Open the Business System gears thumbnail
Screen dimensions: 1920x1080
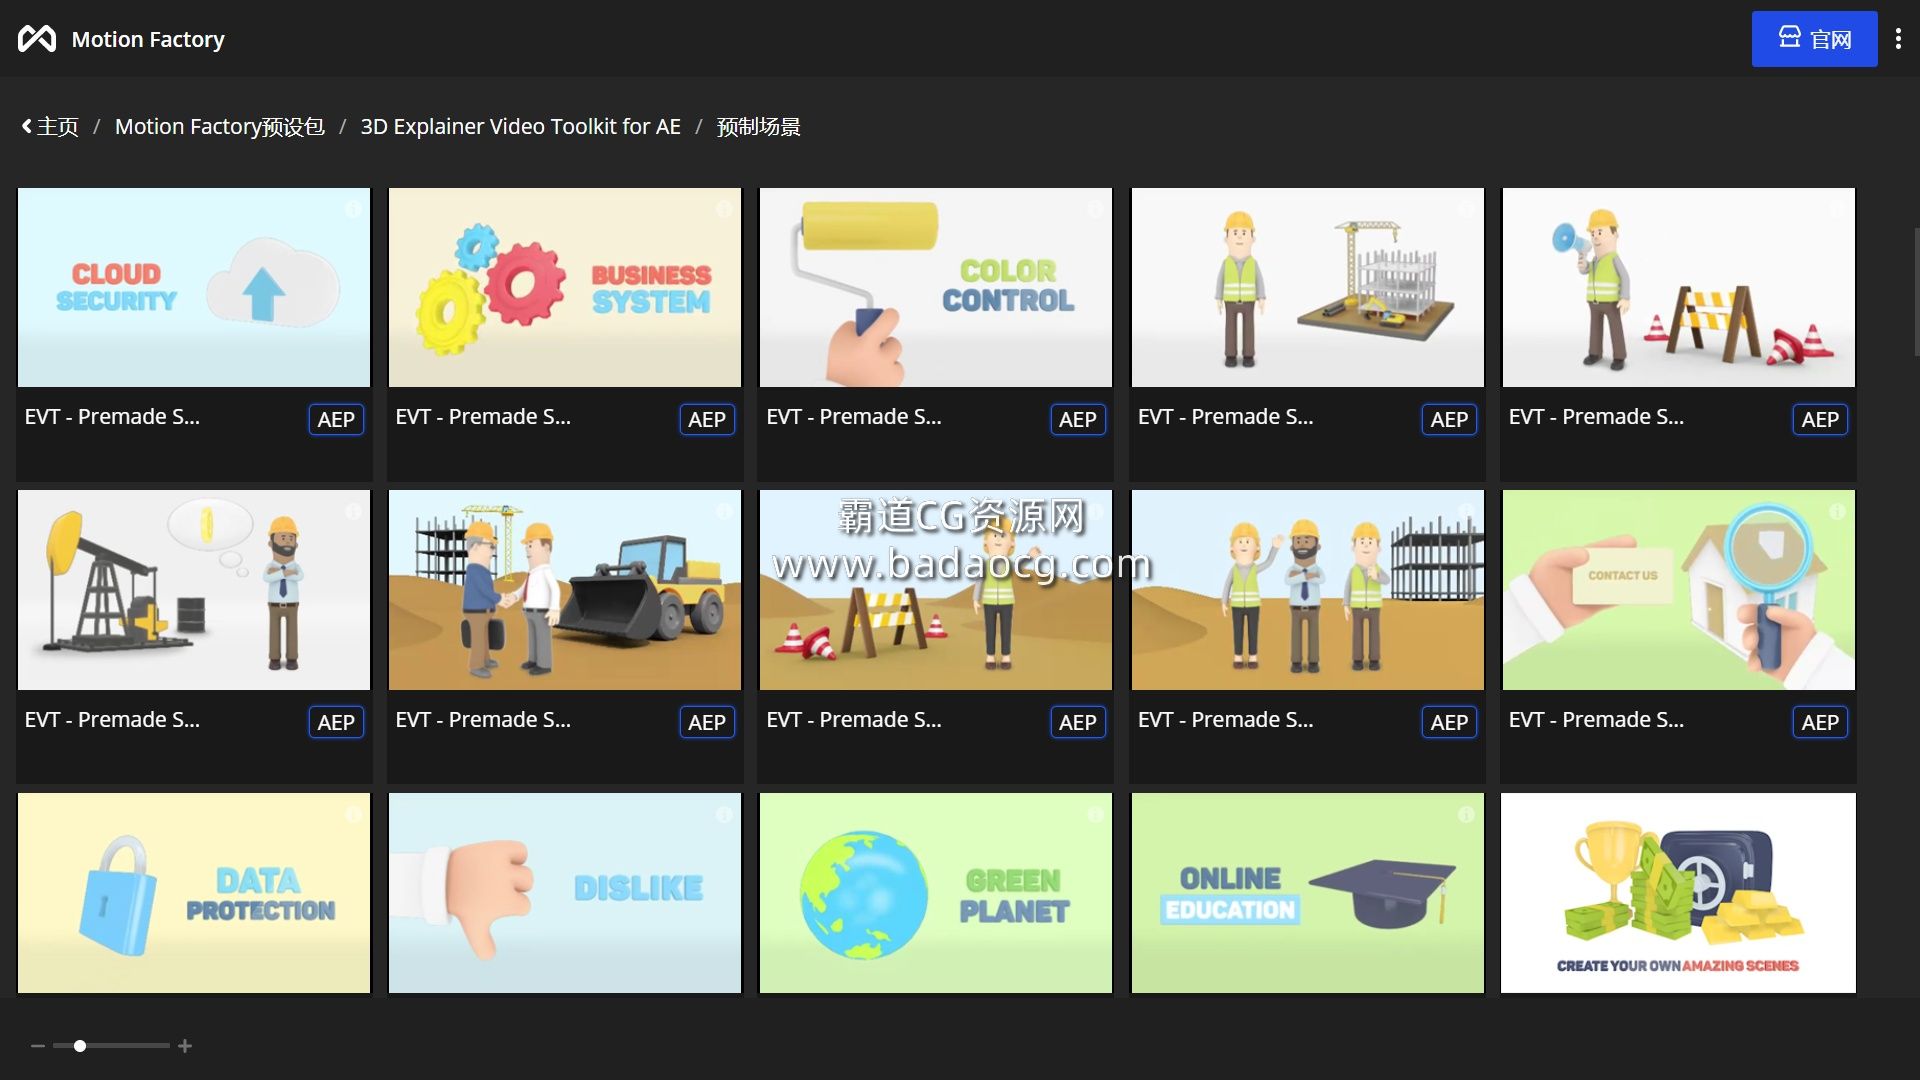click(x=565, y=288)
